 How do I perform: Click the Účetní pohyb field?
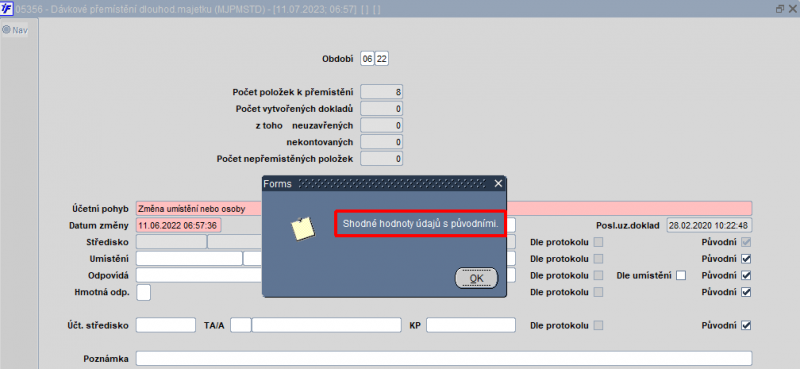444,209
